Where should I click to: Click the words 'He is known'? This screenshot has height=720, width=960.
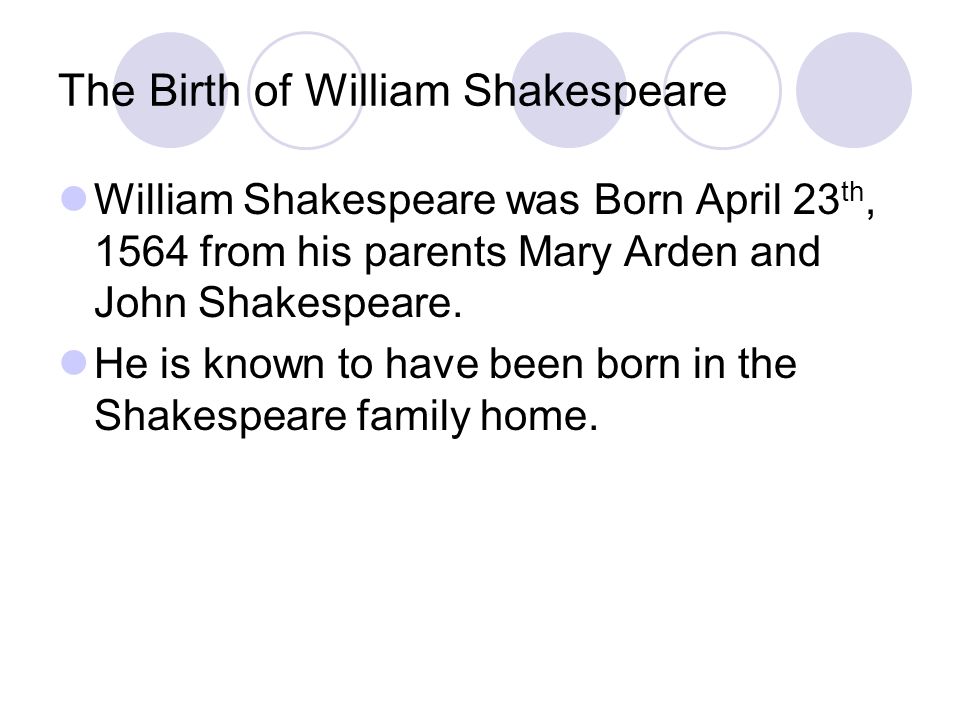[x=209, y=363]
